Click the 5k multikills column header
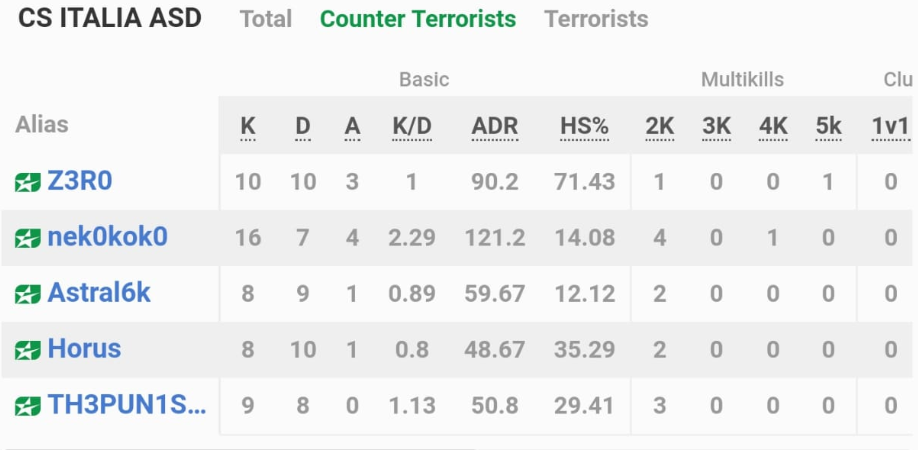This screenshot has height=450, width=918. click(x=828, y=126)
